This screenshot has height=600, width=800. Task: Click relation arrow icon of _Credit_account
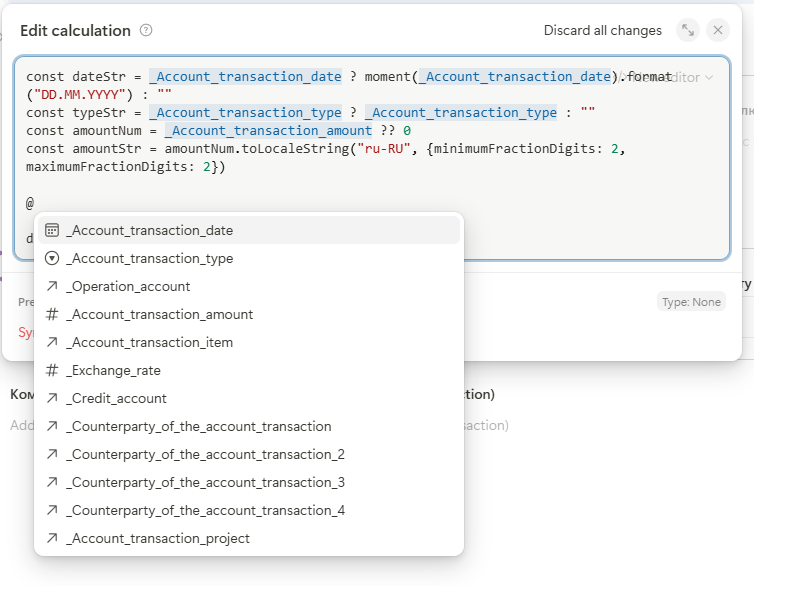pyautogui.click(x=52, y=398)
